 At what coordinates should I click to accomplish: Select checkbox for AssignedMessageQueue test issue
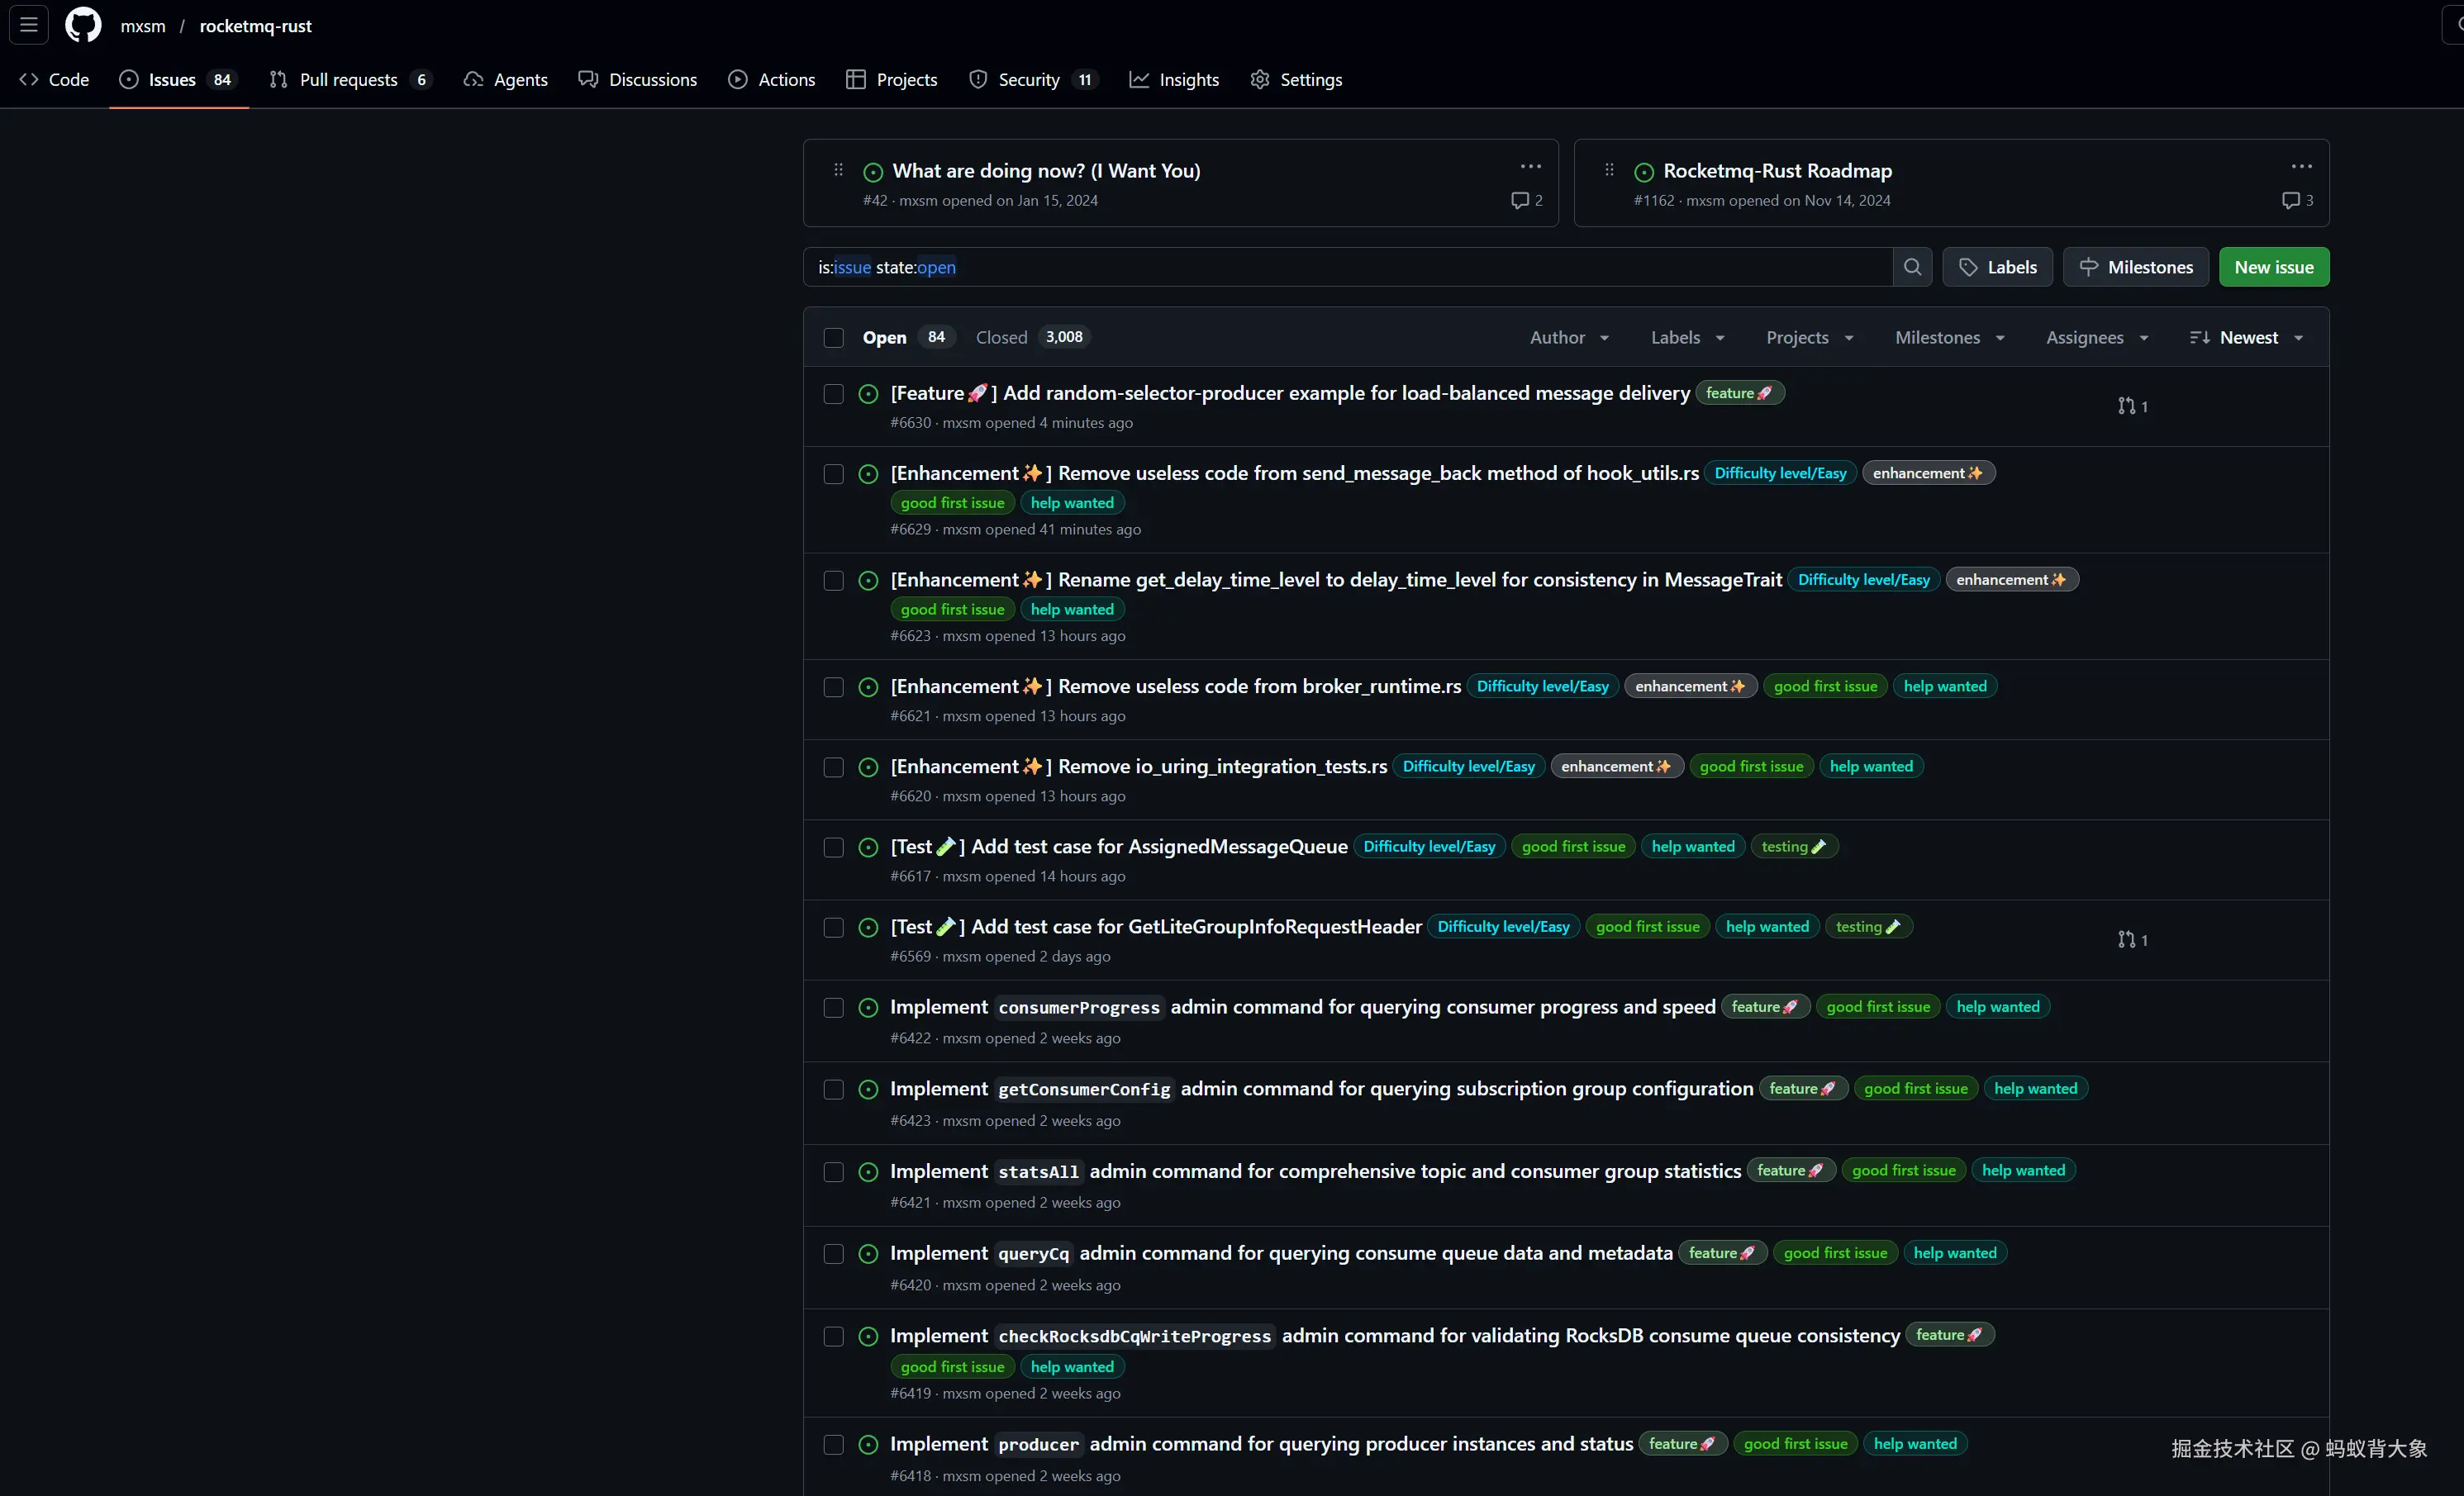coord(833,847)
